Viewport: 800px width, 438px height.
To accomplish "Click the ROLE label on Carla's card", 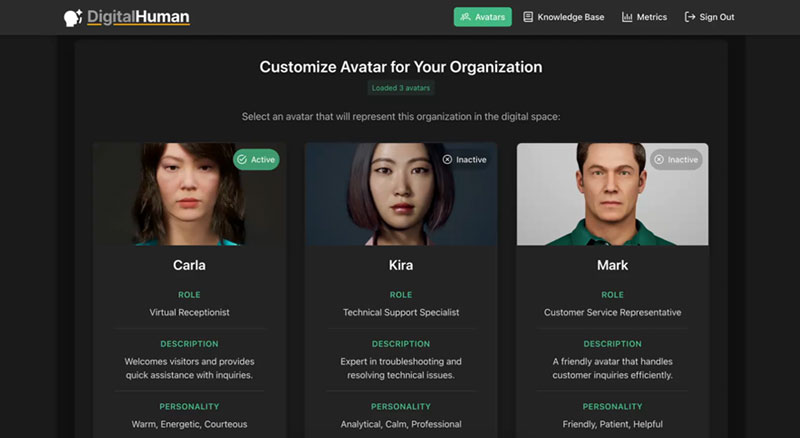I will click(189, 295).
